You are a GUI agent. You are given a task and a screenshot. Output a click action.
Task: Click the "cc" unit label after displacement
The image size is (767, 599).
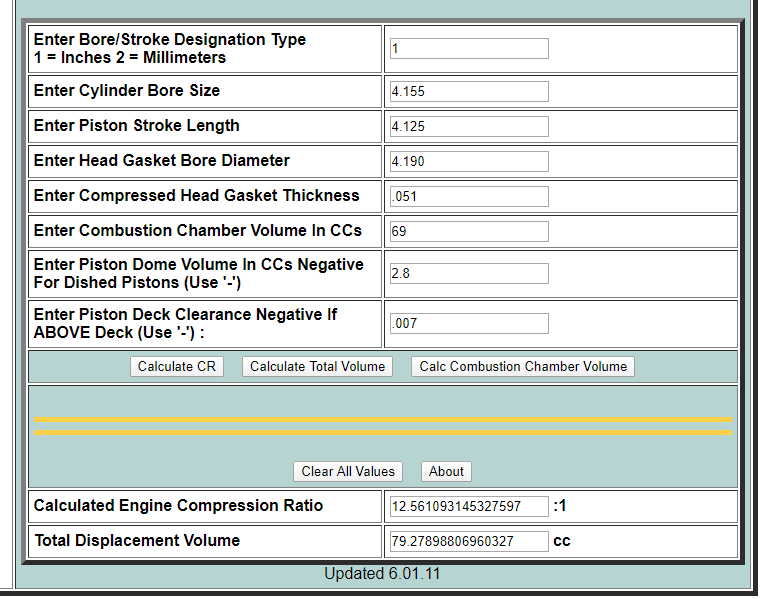coord(561,541)
